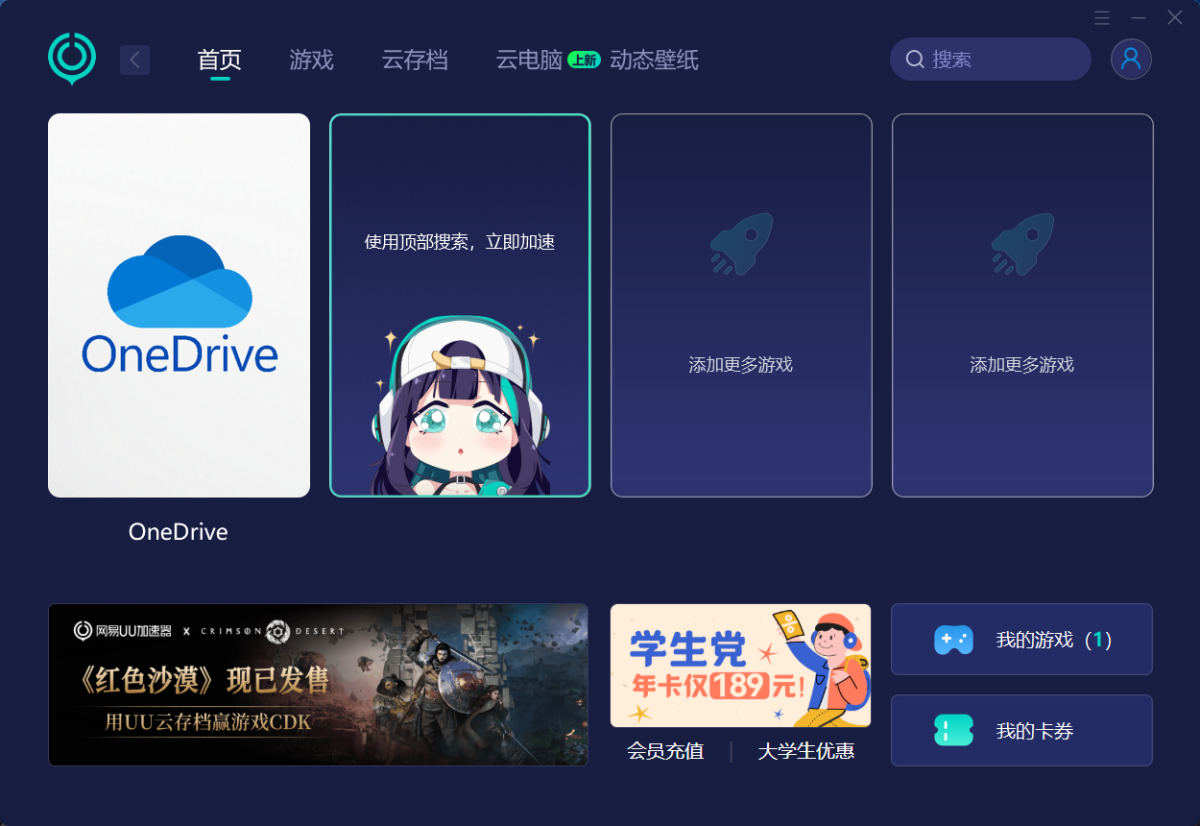Close the window
Image resolution: width=1200 pixels, height=826 pixels.
point(1175,18)
